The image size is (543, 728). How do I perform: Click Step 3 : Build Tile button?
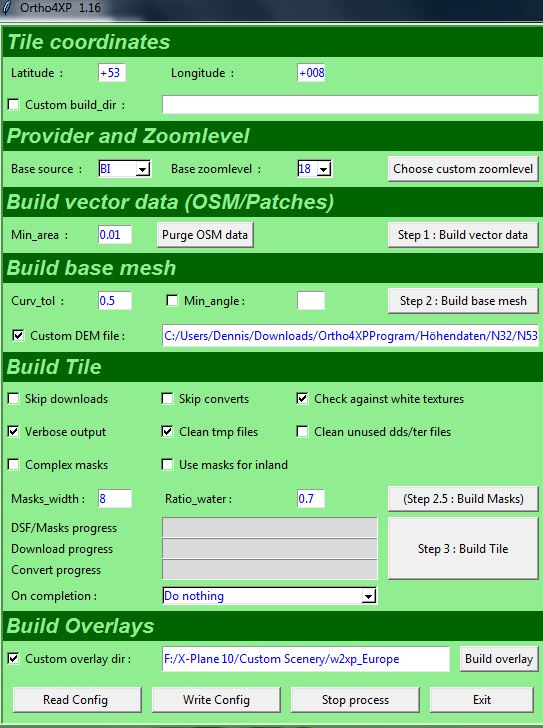point(463,548)
